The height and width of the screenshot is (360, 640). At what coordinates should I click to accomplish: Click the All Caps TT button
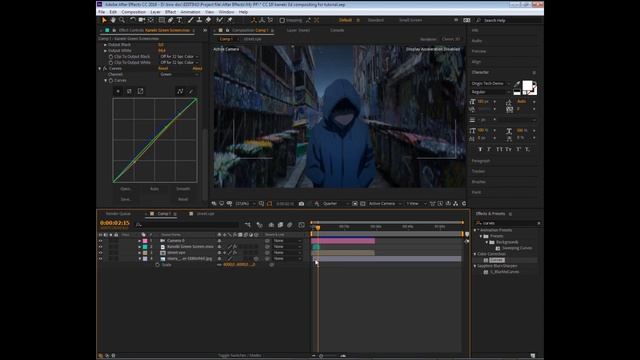click(499, 149)
